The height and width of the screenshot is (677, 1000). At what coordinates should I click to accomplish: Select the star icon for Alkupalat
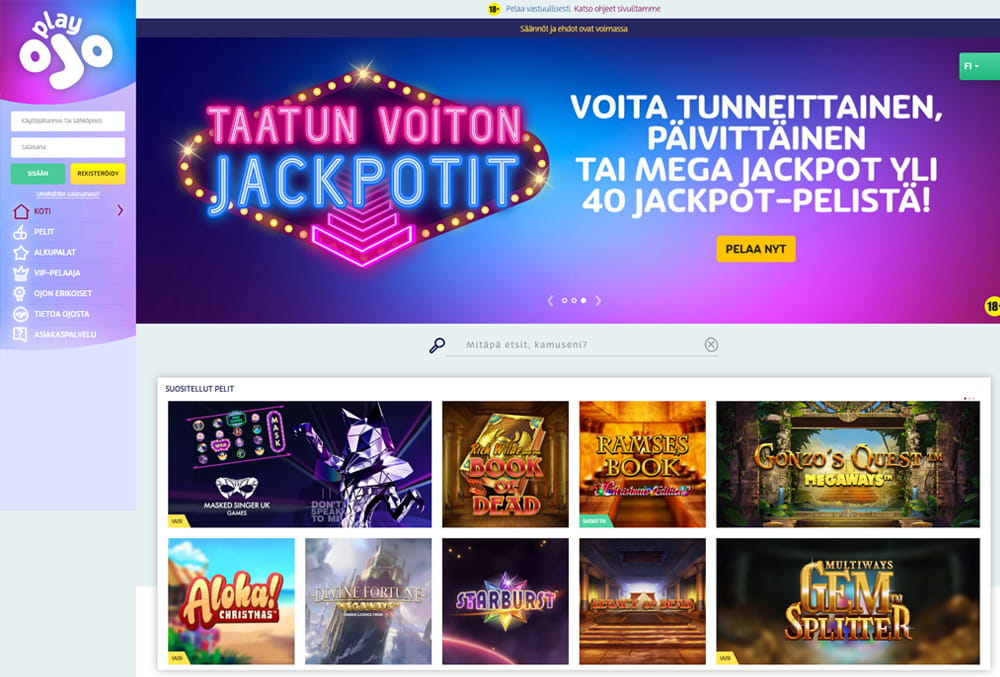click(x=21, y=252)
